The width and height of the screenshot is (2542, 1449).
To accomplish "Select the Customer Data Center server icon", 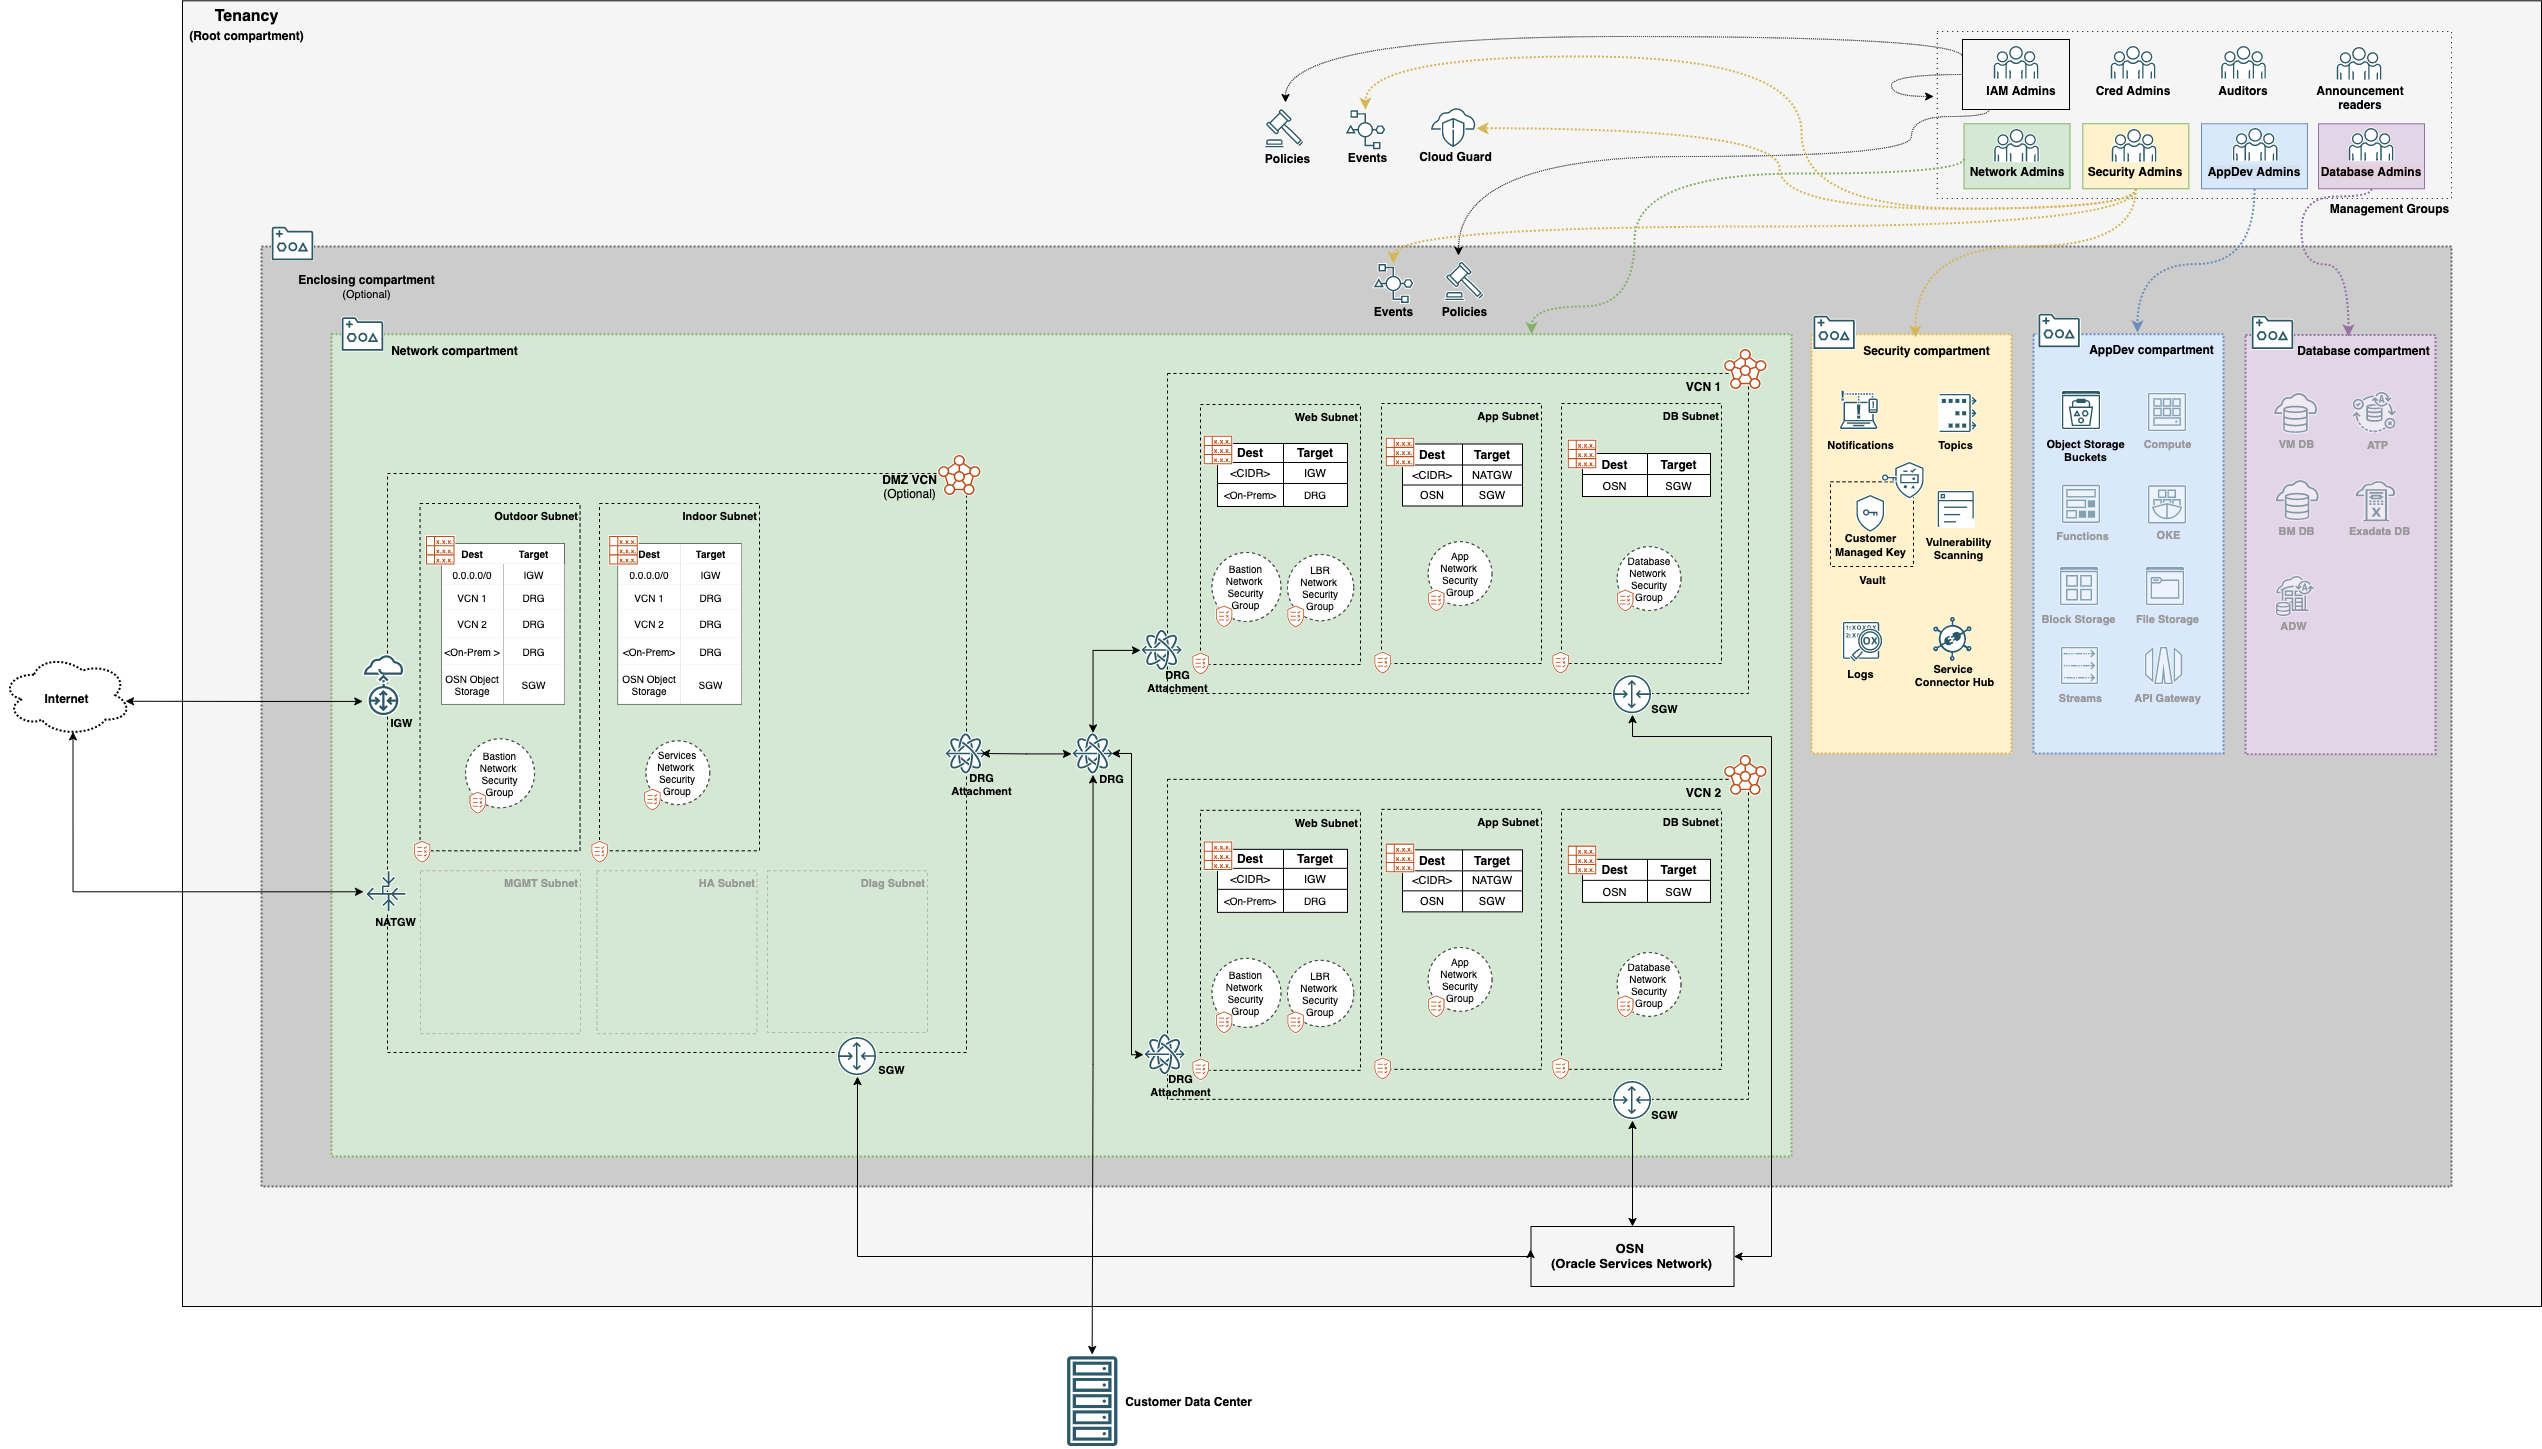I will click(1091, 1400).
